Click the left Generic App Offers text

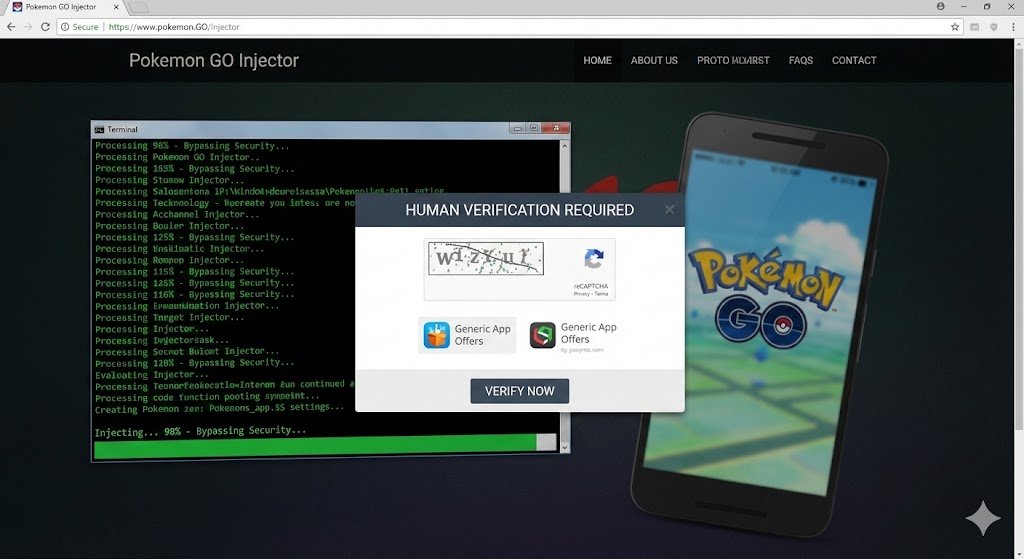point(483,335)
